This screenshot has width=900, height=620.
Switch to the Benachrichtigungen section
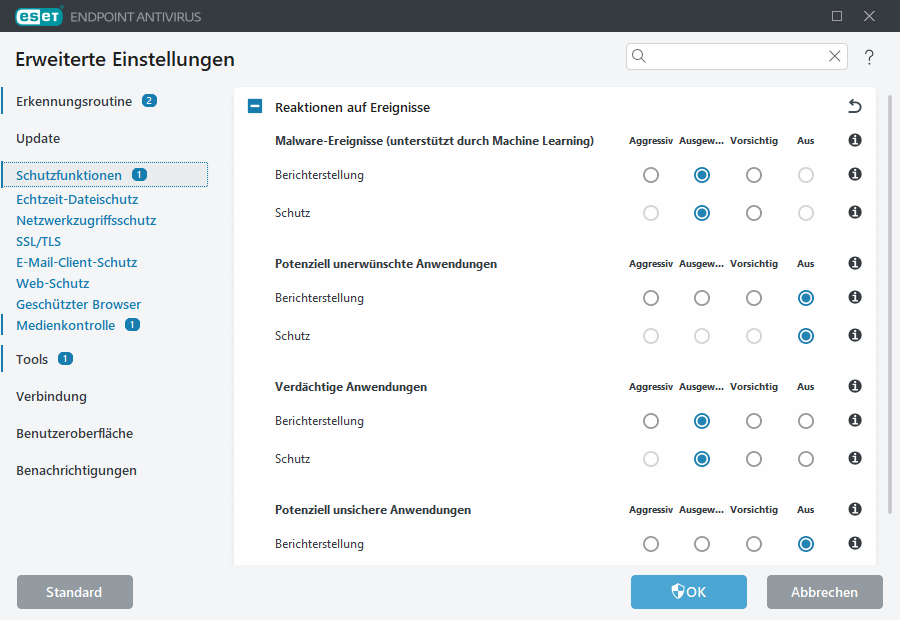click(77, 470)
